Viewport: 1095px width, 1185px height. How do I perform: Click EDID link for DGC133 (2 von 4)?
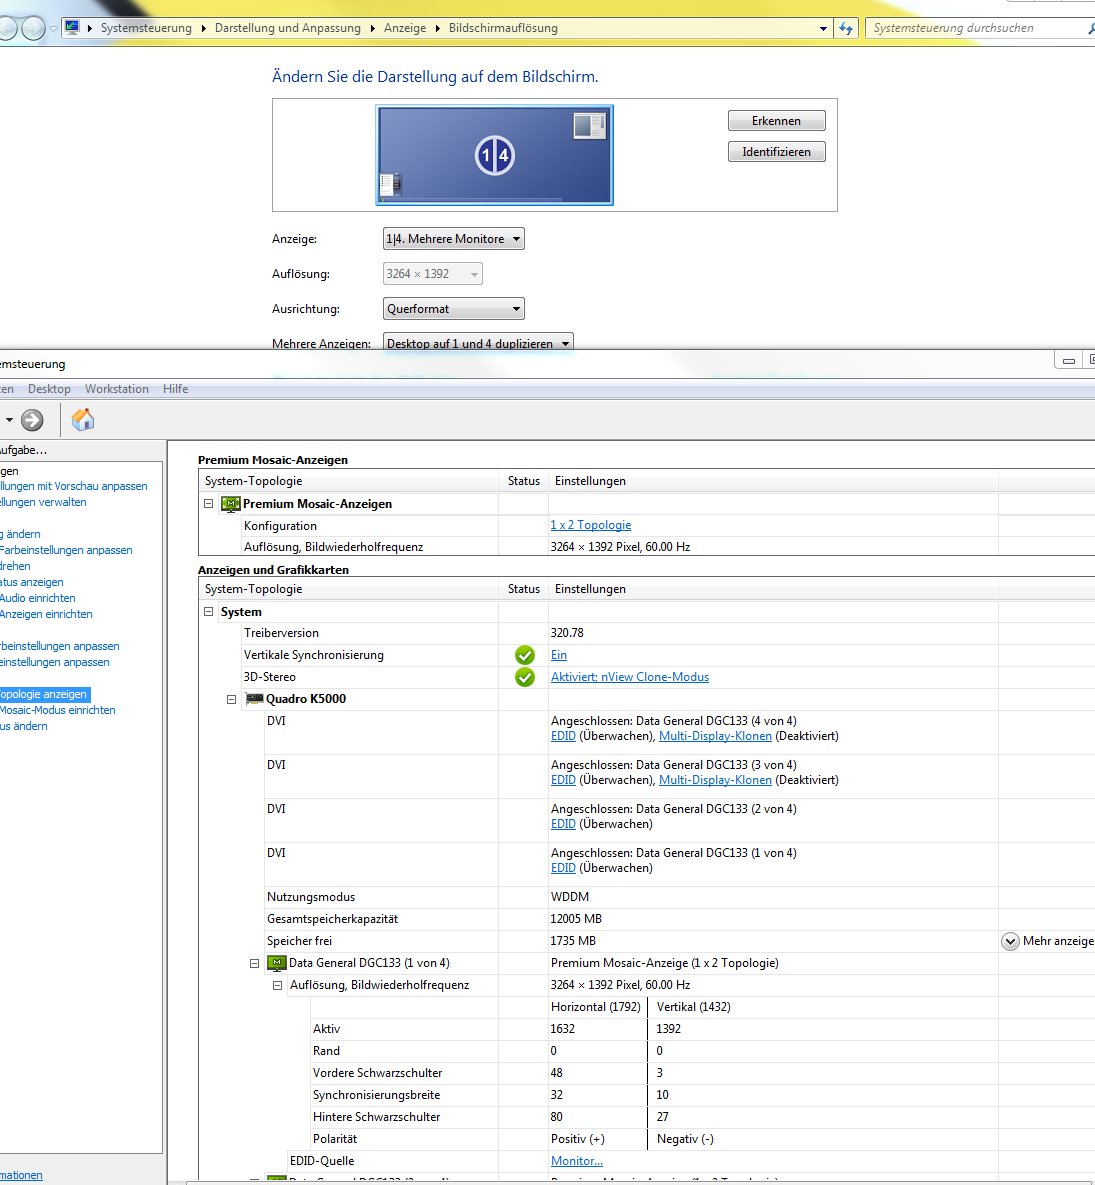pyautogui.click(x=563, y=824)
